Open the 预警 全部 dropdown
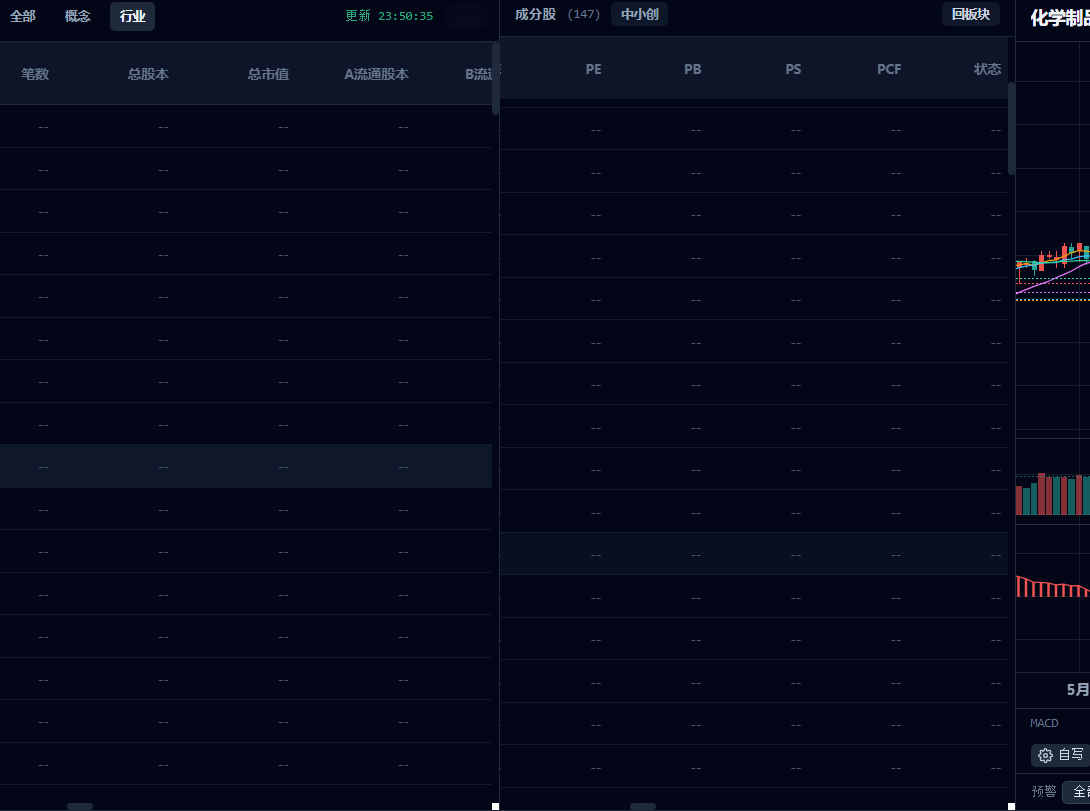The height and width of the screenshot is (811, 1090). [1077, 792]
